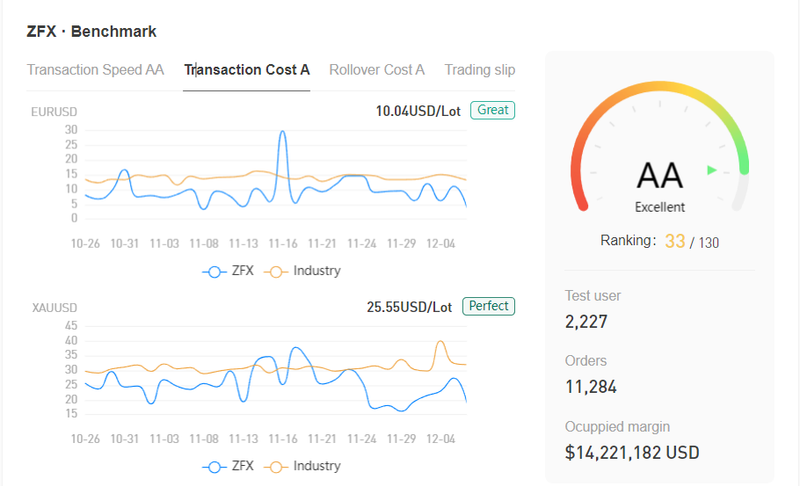
Task: Switch to the Transaction Speed AA tab
Action: [95, 70]
